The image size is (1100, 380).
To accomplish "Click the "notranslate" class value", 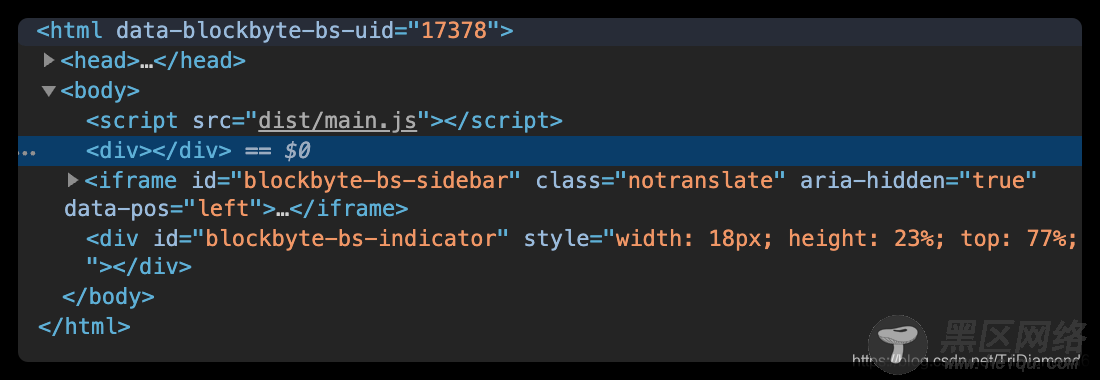I will pos(699,180).
